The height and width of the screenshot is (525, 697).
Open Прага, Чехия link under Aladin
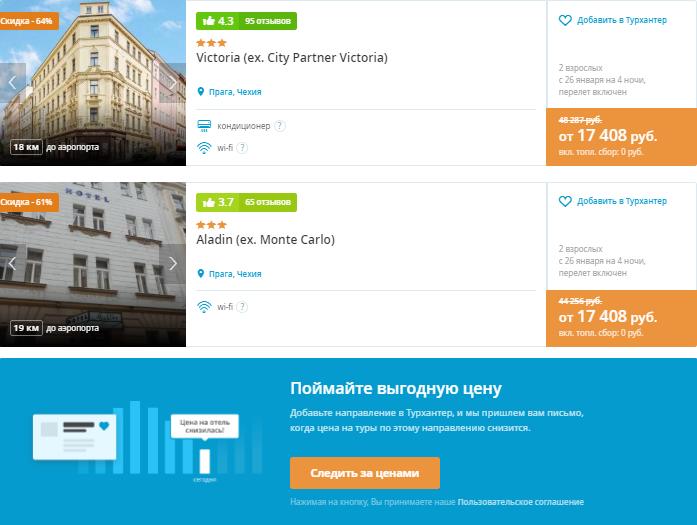click(235, 274)
